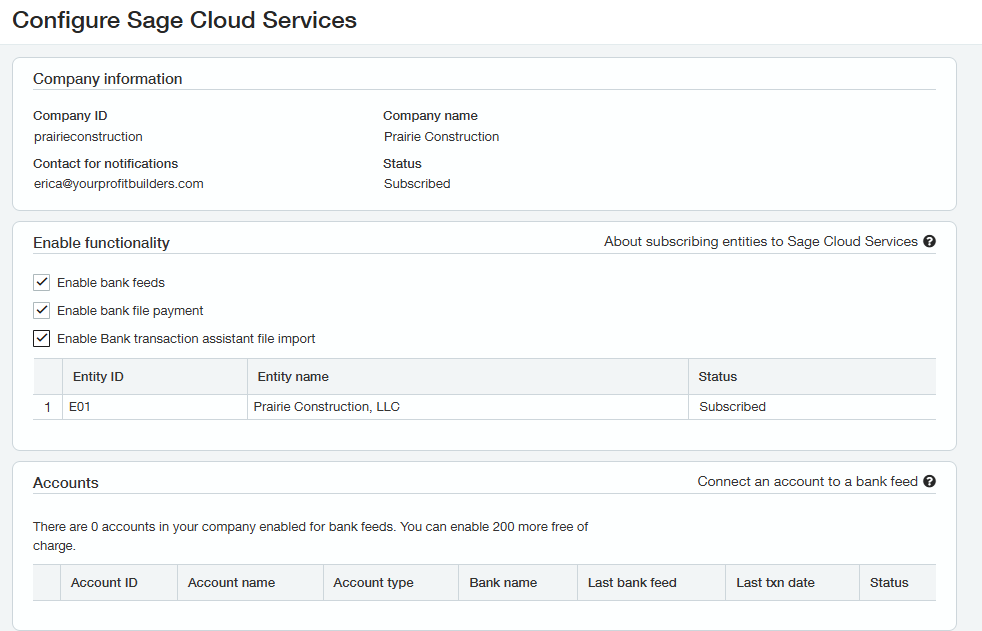Select the Prairie Construction company name value

point(442,136)
